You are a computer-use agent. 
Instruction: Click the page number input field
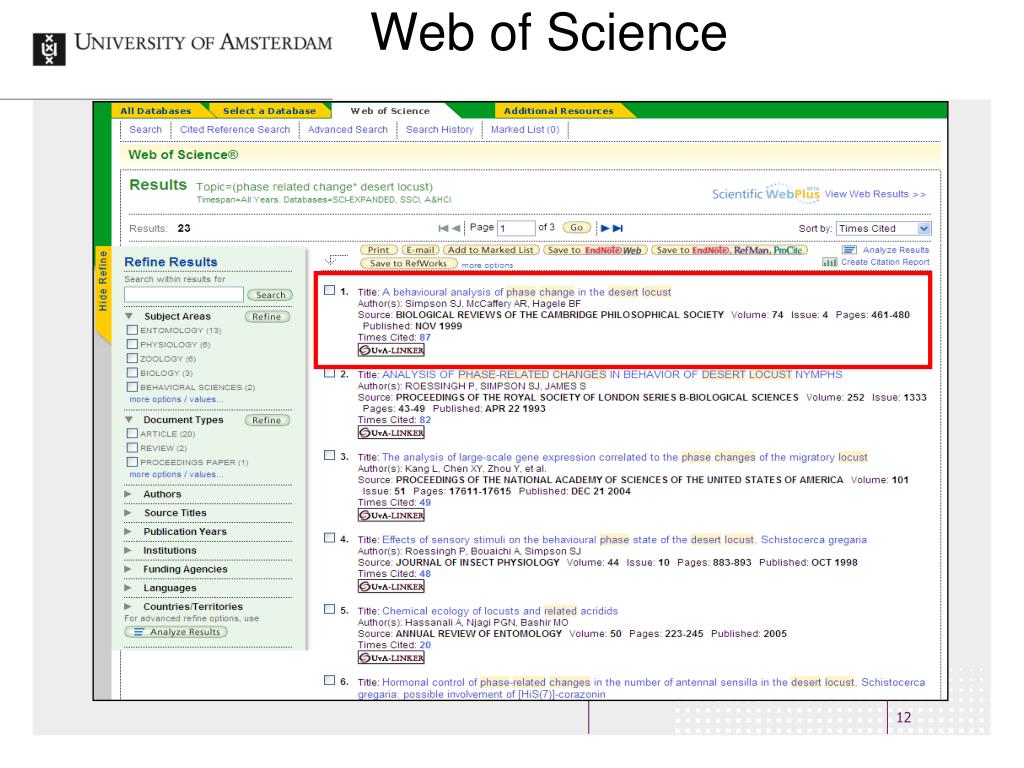[516, 228]
